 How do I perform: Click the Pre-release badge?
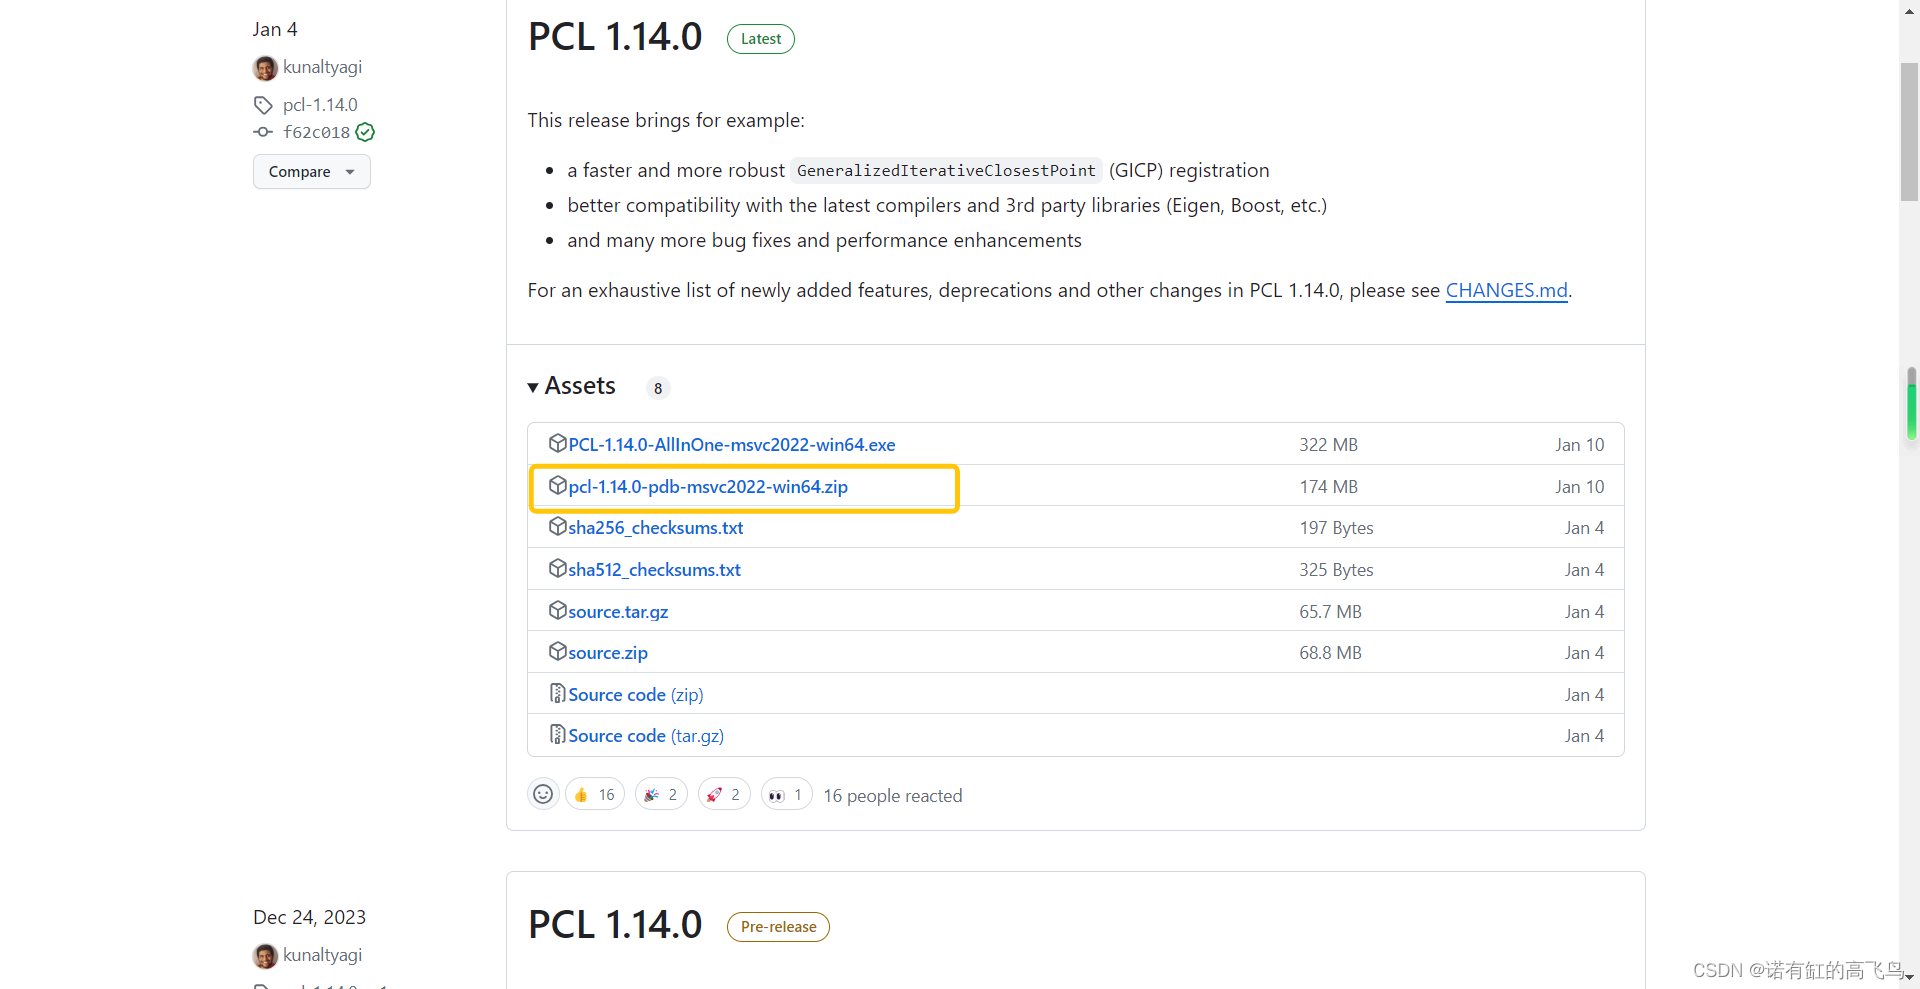778,927
